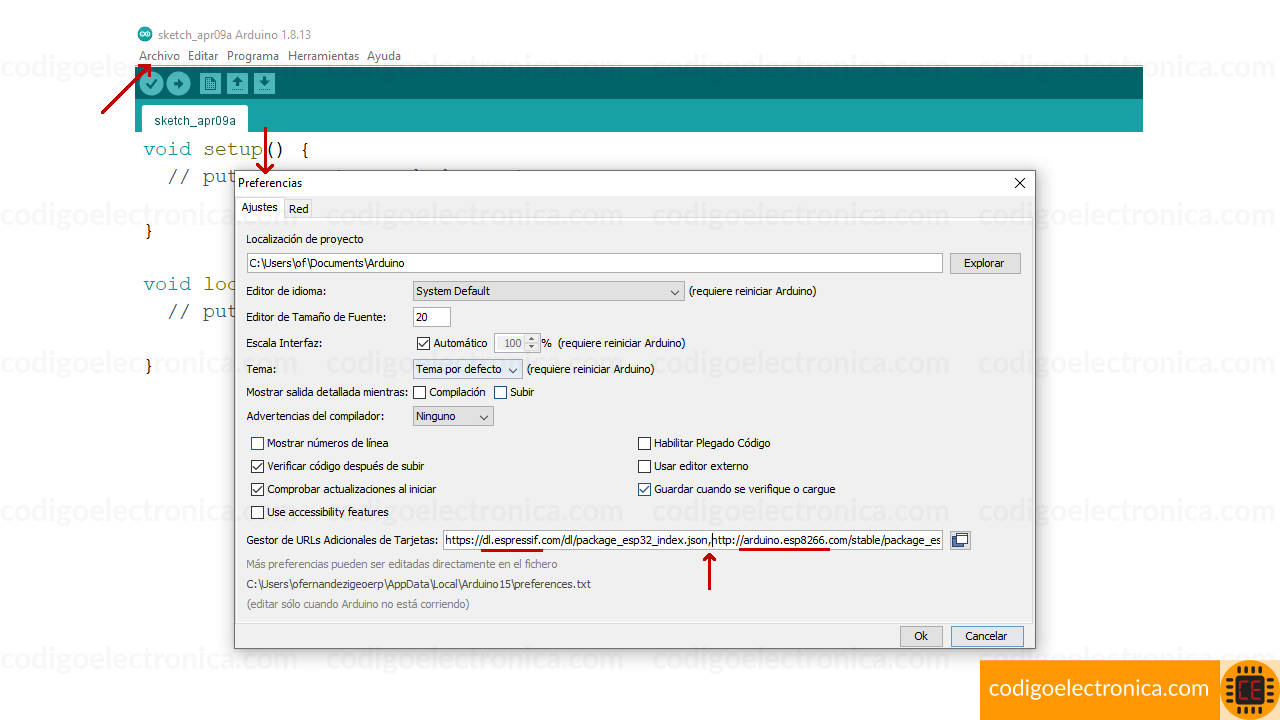Close the Preferencias dialog
This screenshot has height=720, width=1280.
(1020, 183)
